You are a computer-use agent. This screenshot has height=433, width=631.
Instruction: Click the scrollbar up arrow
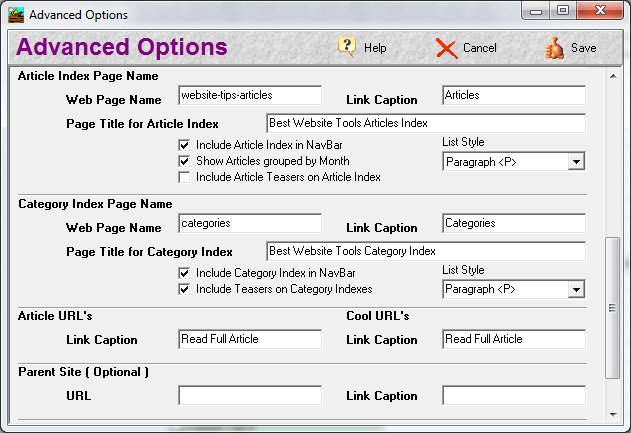click(x=613, y=76)
